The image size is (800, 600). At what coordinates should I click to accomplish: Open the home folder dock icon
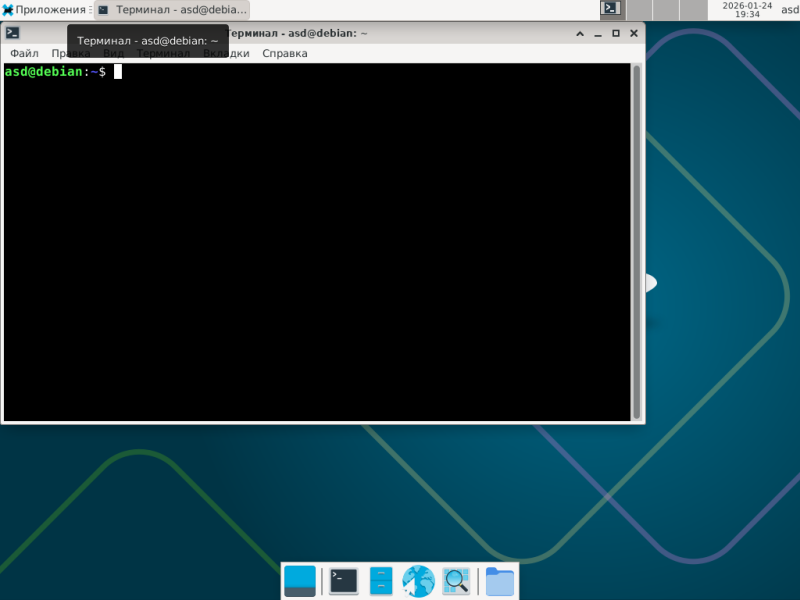tap(499, 581)
